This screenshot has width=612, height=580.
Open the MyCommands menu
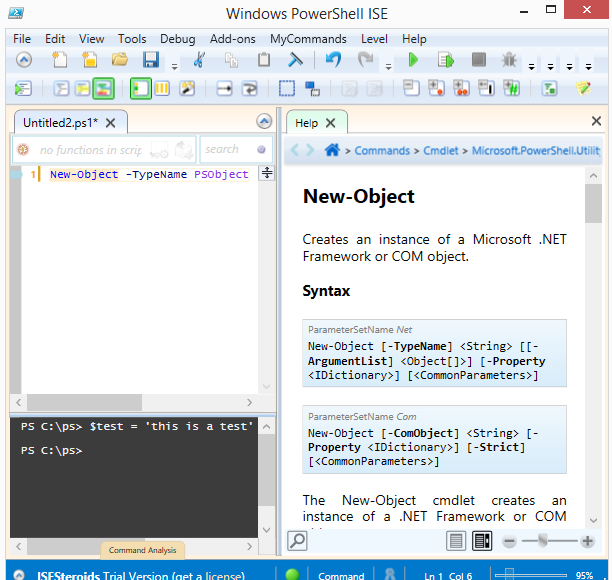[x=308, y=39]
